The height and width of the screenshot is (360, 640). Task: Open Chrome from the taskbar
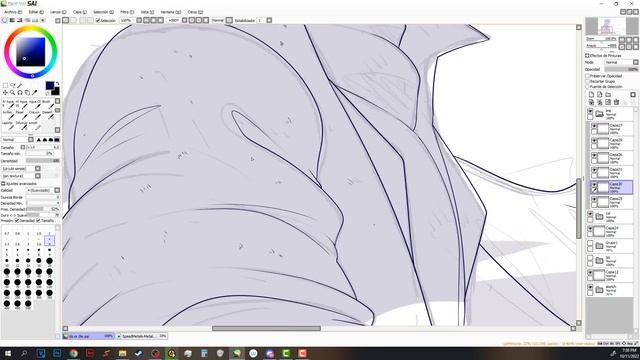coord(73,353)
